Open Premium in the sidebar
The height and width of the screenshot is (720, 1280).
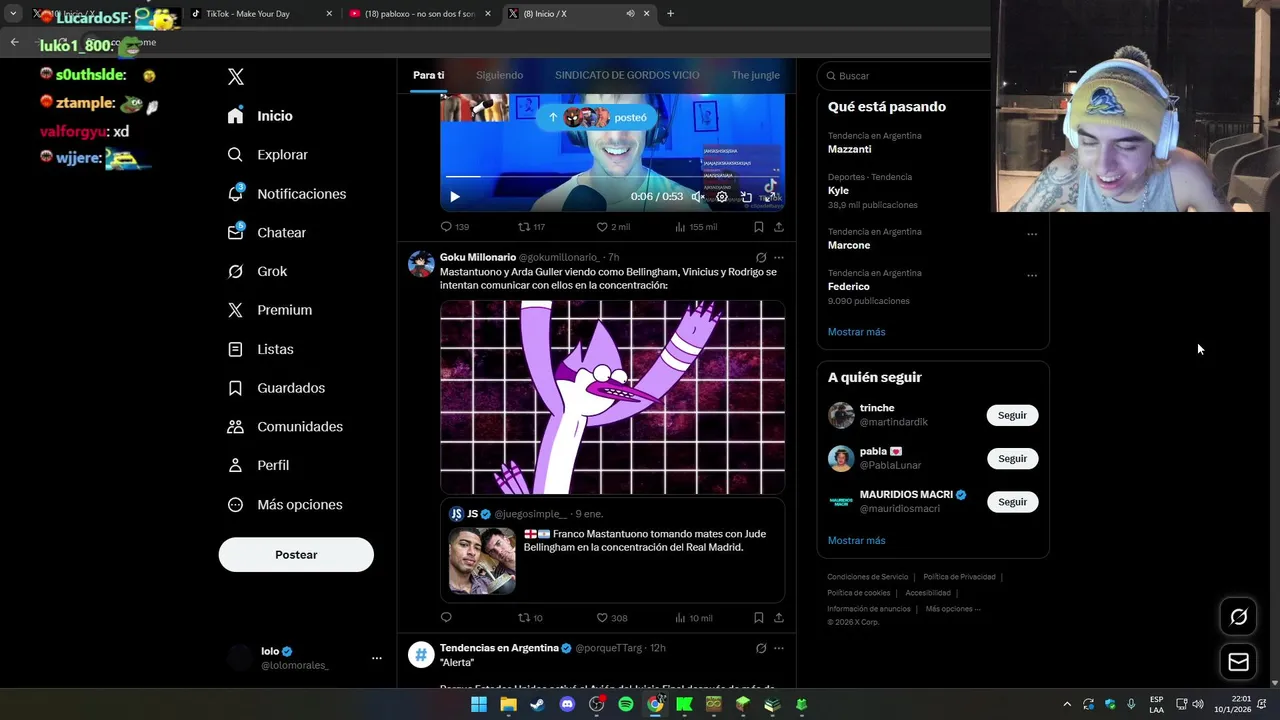tap(270, 310)
